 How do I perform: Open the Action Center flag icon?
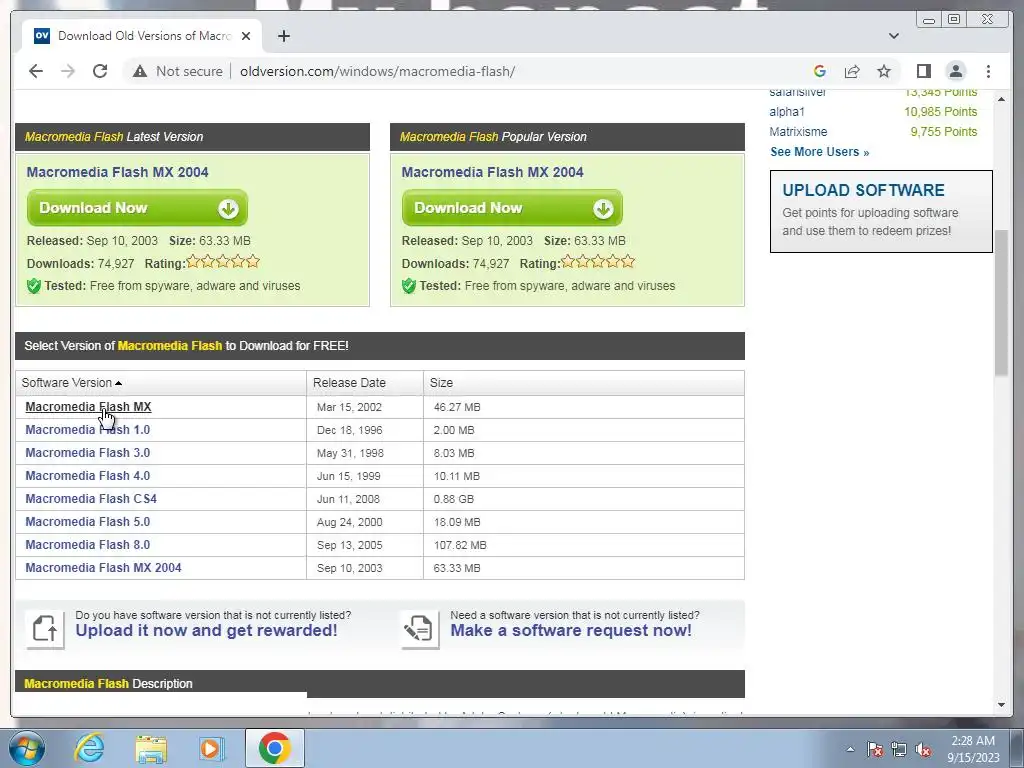click(x=875, y=750)
